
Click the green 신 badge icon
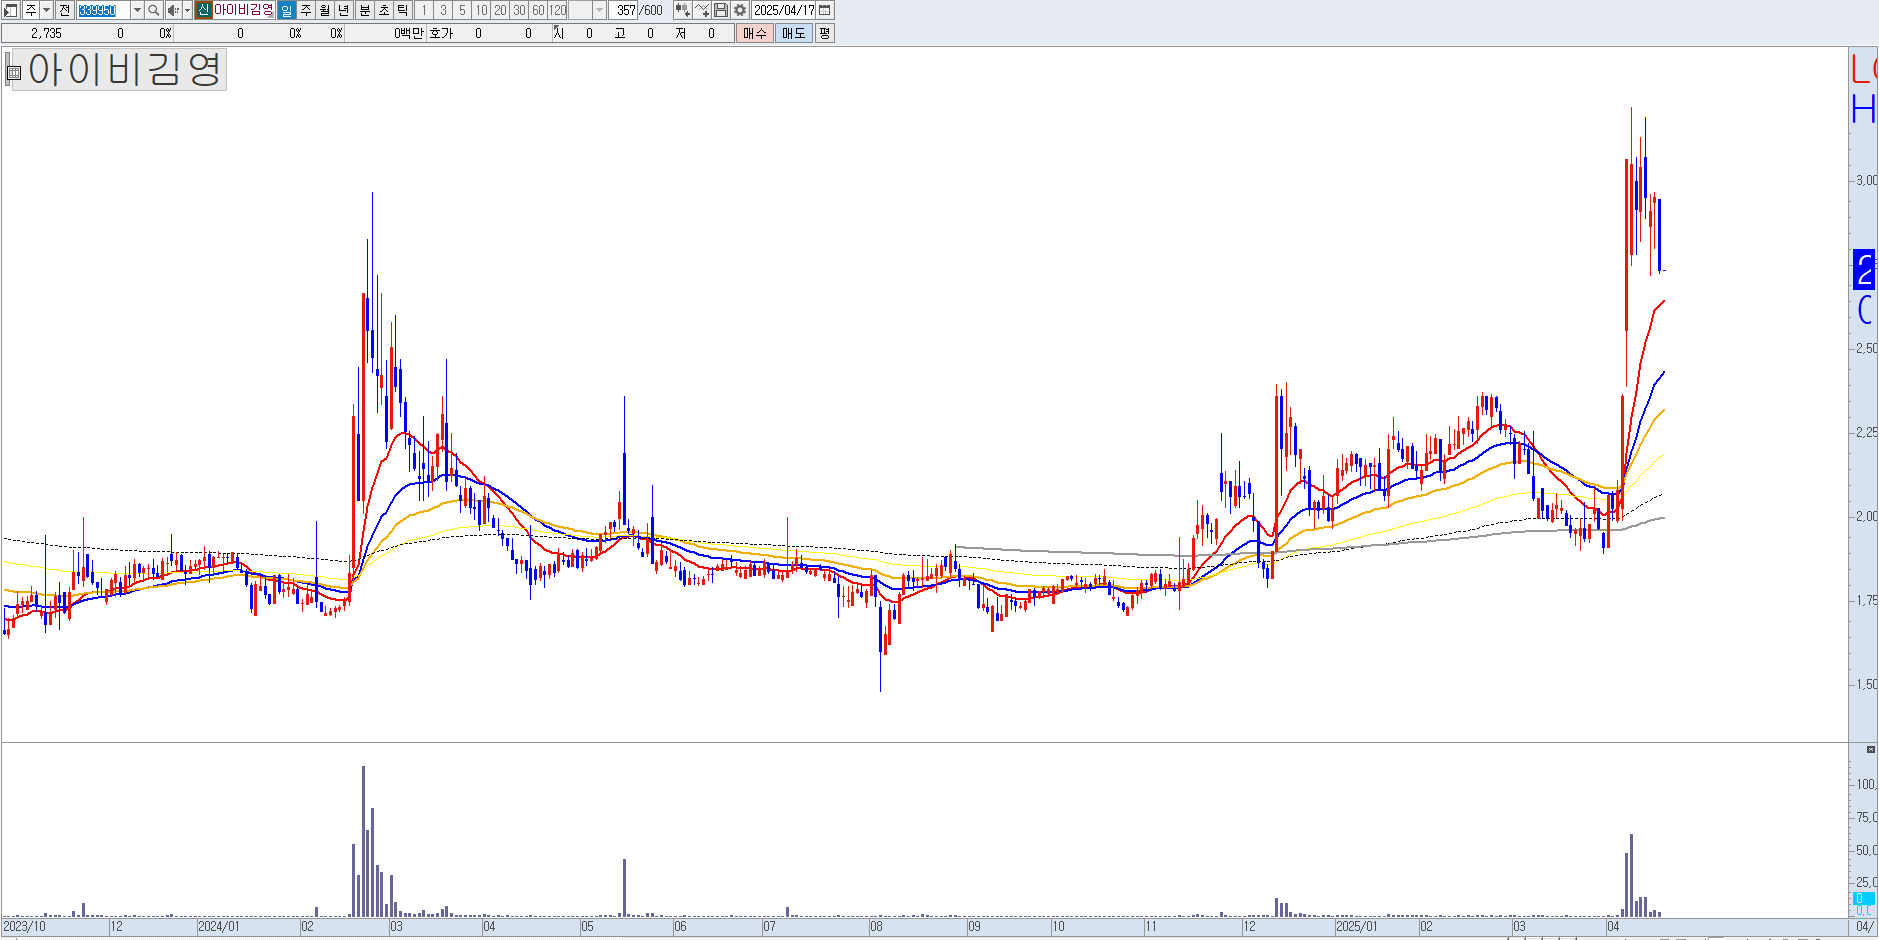(x=203, y=10)
